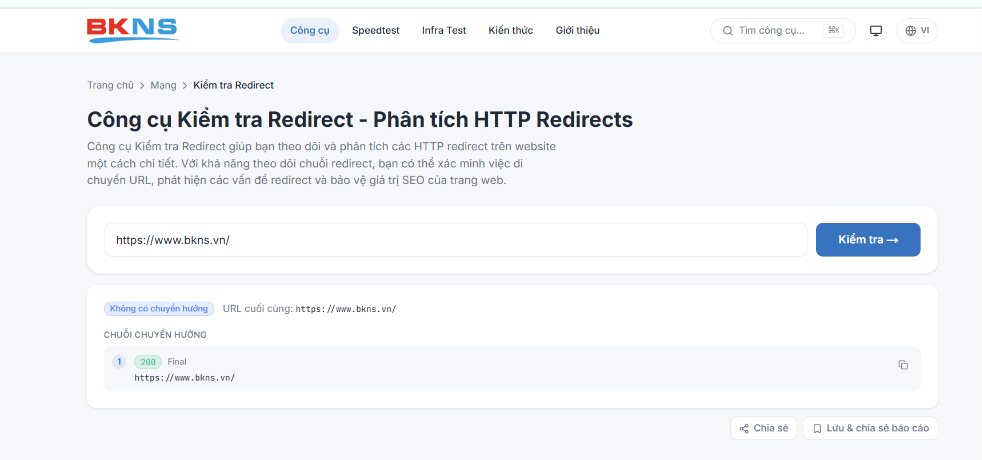Click Lưu & chia sẻ báo cáo

(871, 428)
